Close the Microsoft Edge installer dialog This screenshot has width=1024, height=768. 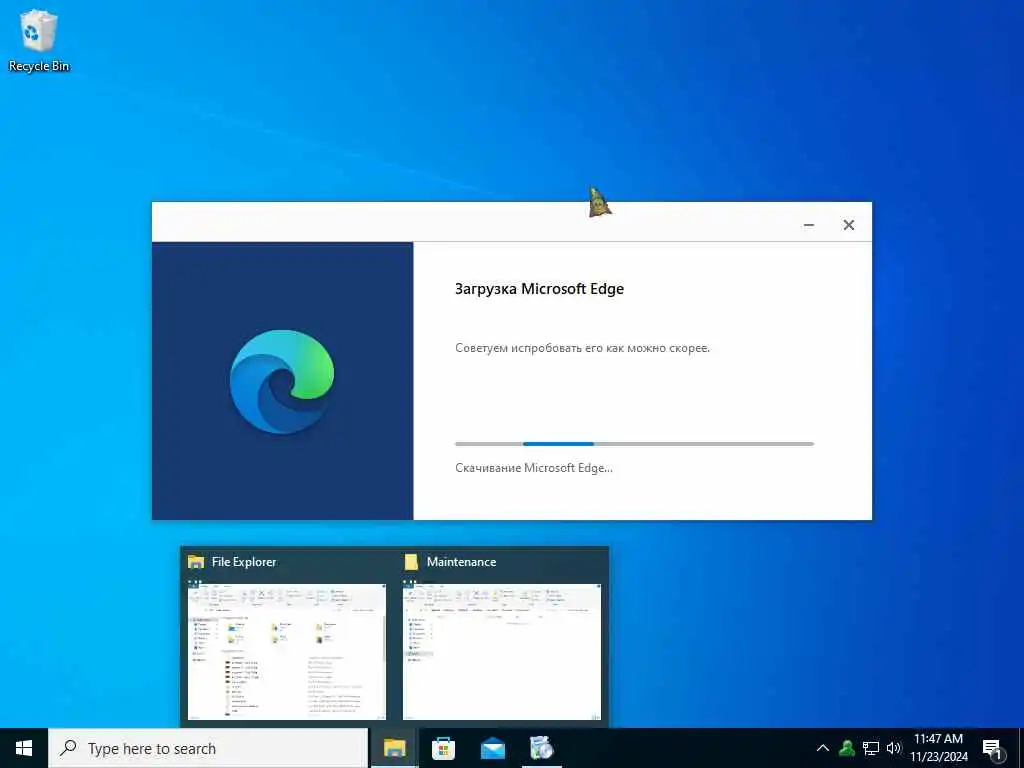point(848,225)
